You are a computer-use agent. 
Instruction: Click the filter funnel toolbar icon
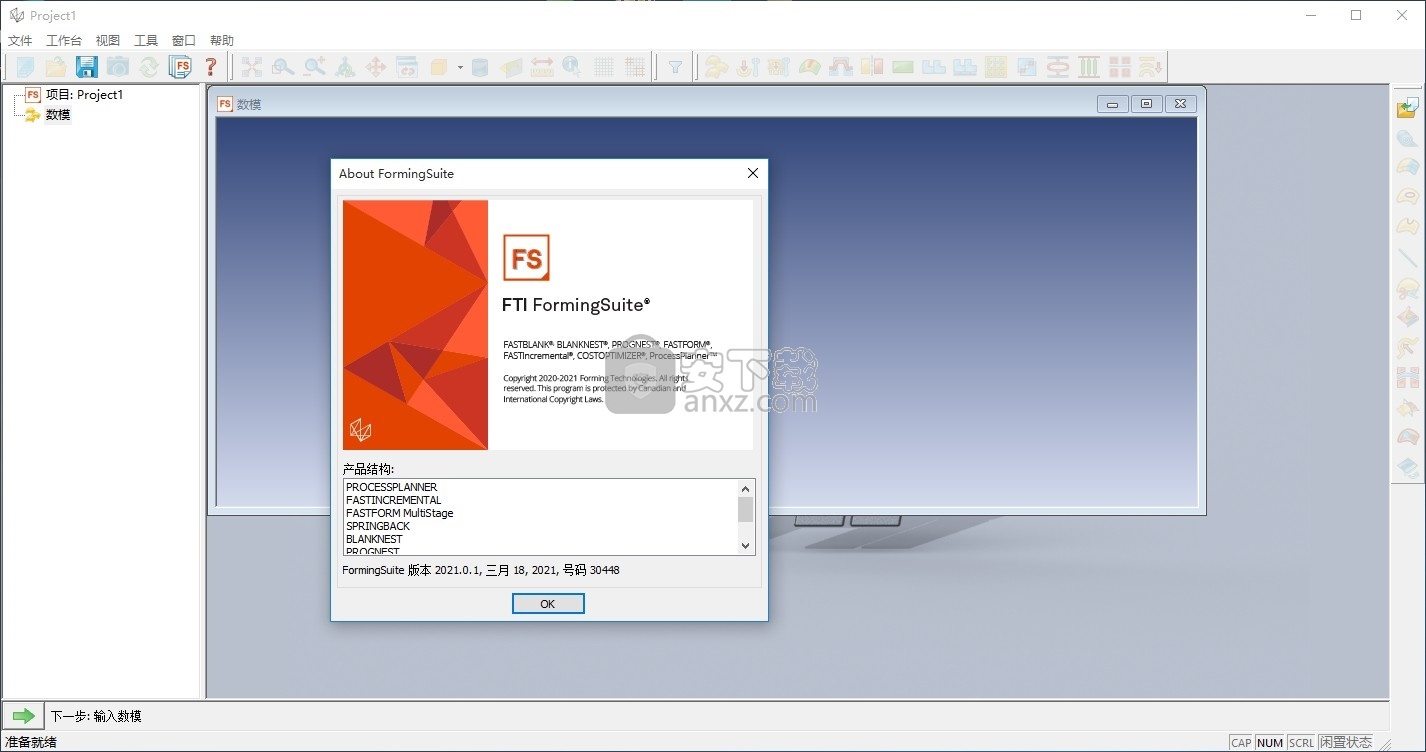[676, 67]
